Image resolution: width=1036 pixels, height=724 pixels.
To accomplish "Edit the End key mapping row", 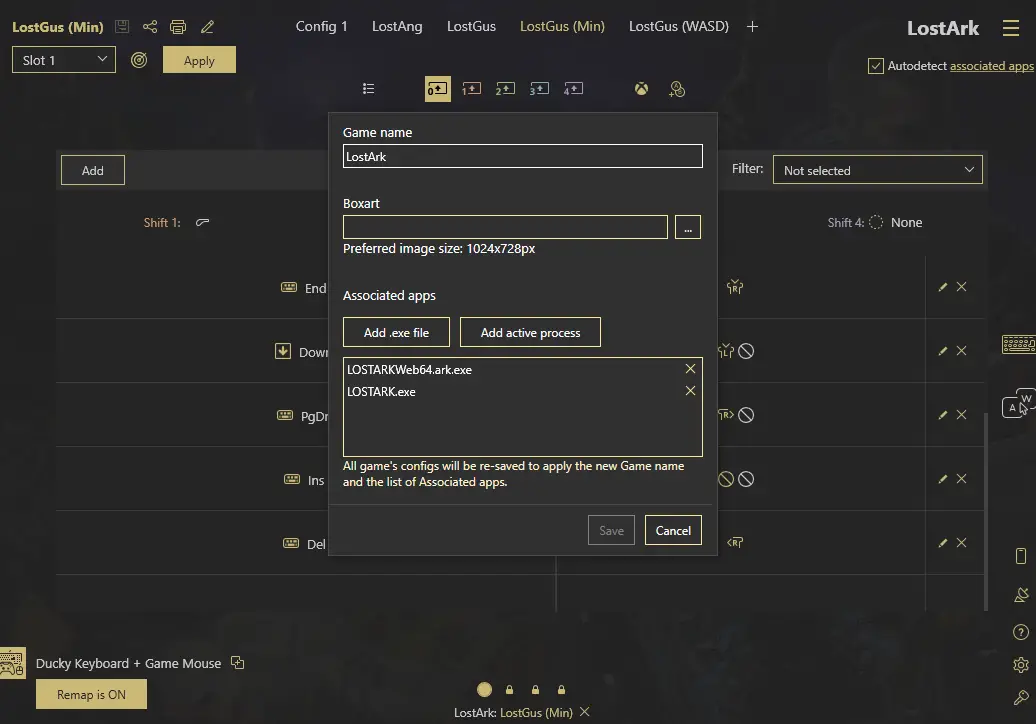I will click(943, 287).
